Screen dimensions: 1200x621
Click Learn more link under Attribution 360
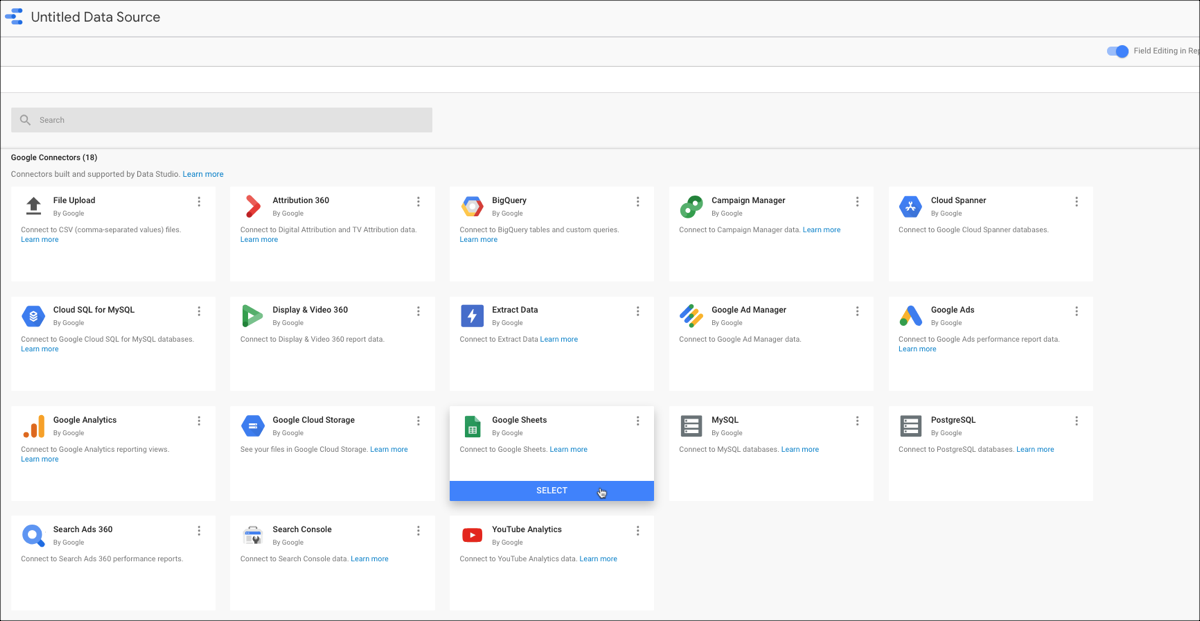[x=259, y=240]
